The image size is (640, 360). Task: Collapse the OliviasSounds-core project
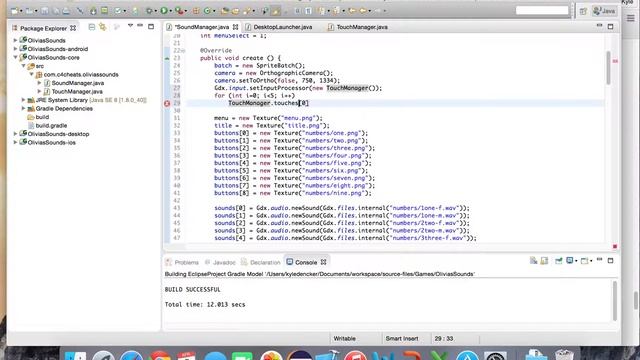coord(16,58)
